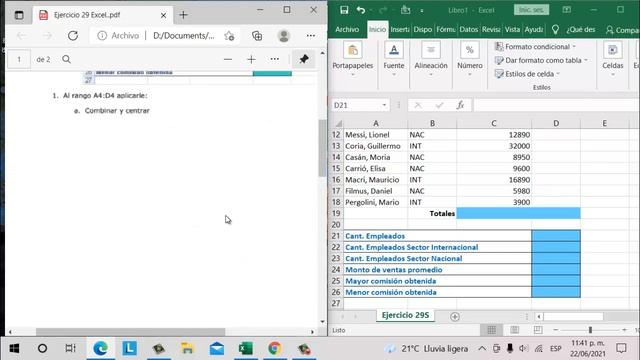Zoom in the PDF with plus
The image size is (640, 360).
click(251, 60)
